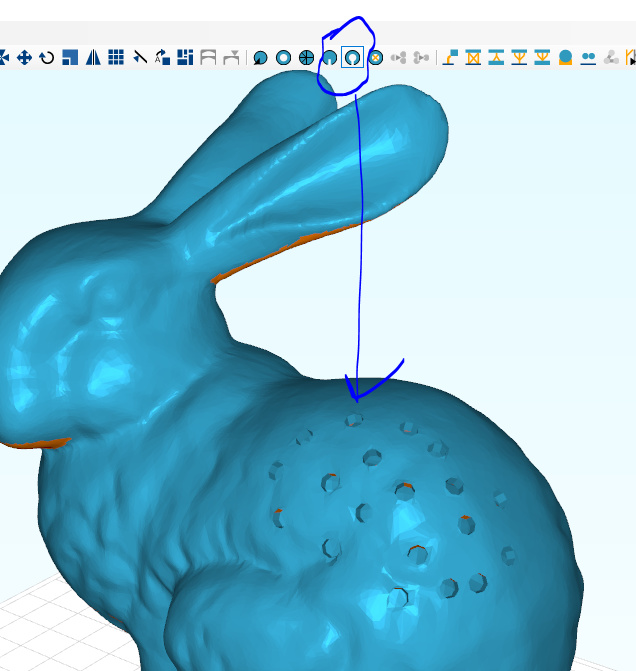Click the highlighted boxed dig-hole icon

352,57
